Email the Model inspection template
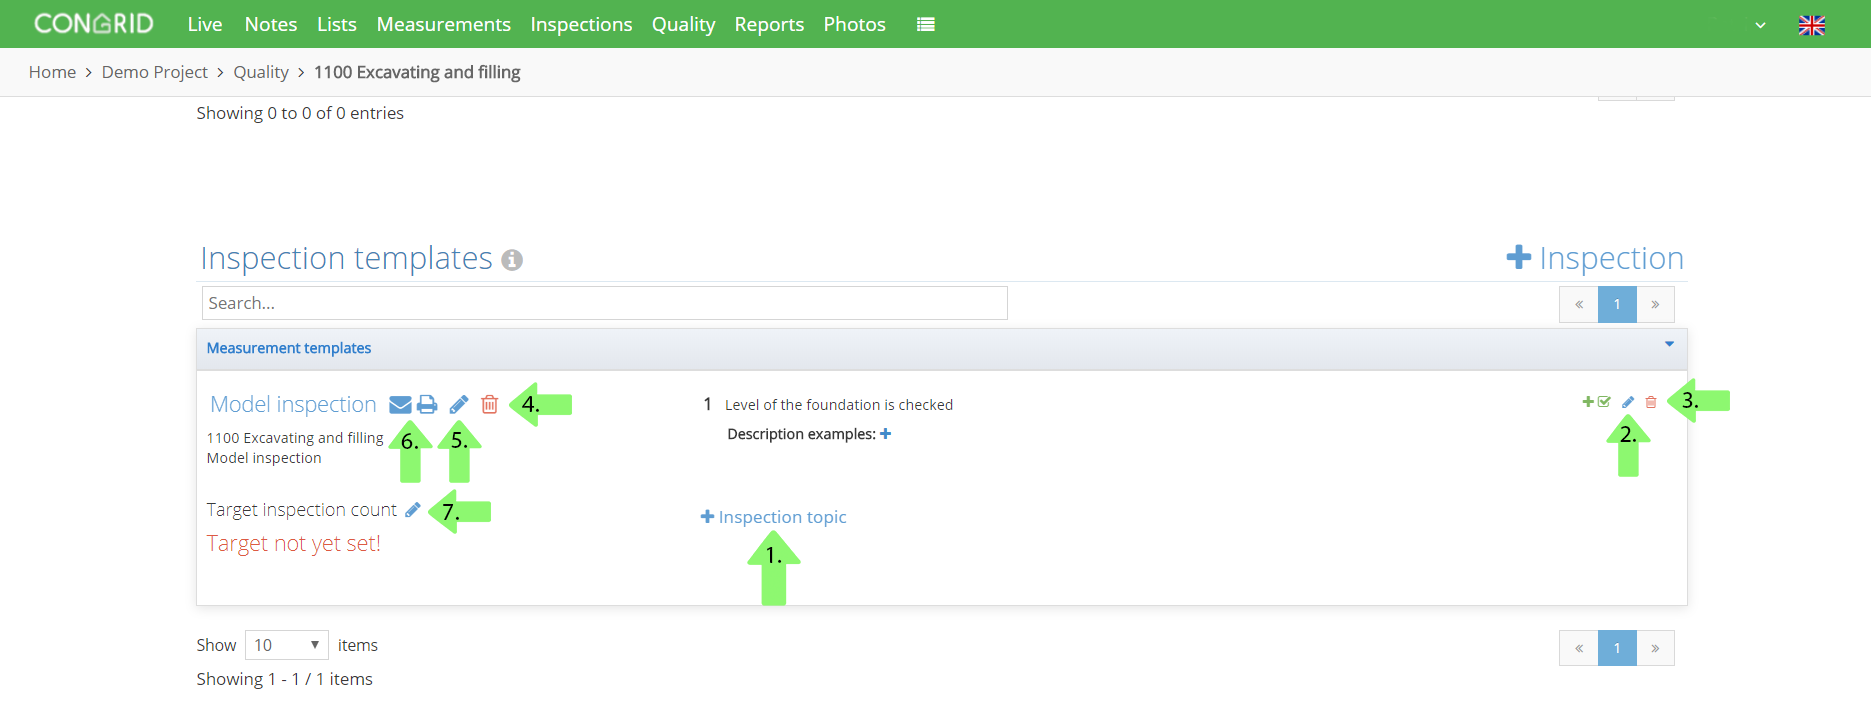 point(400,404)
